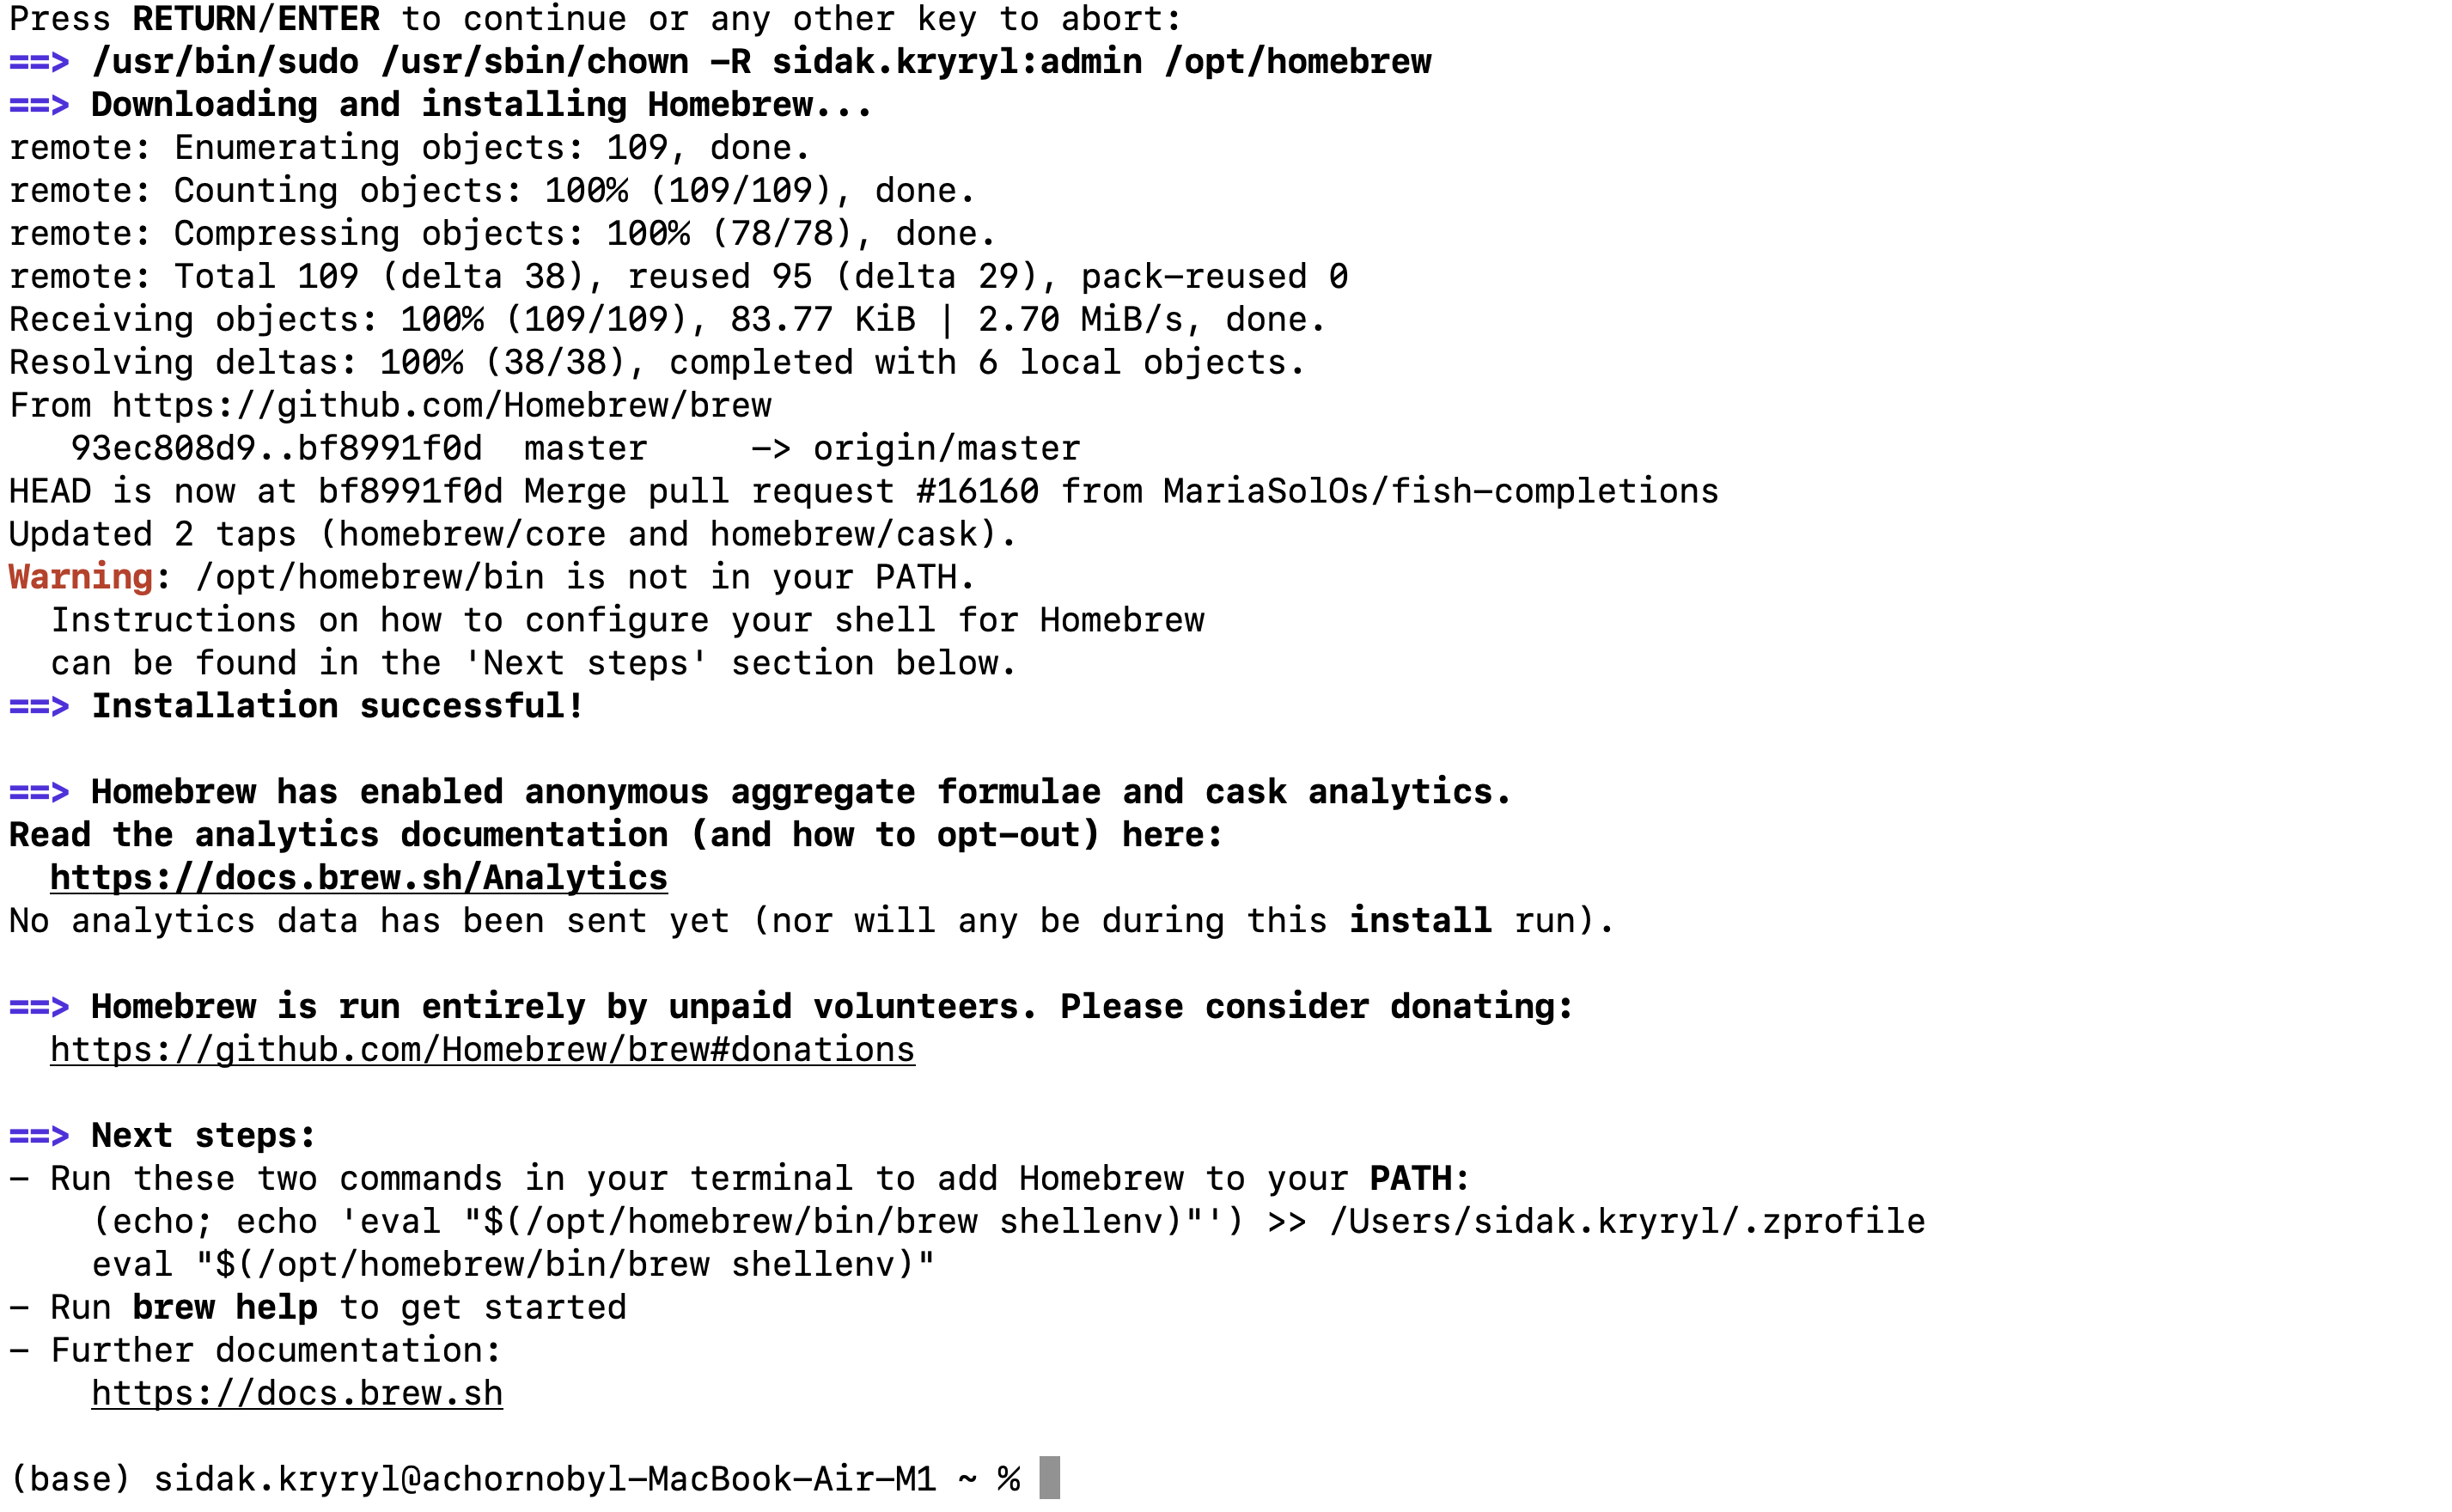Click the red Warning label text

point(81,577)
